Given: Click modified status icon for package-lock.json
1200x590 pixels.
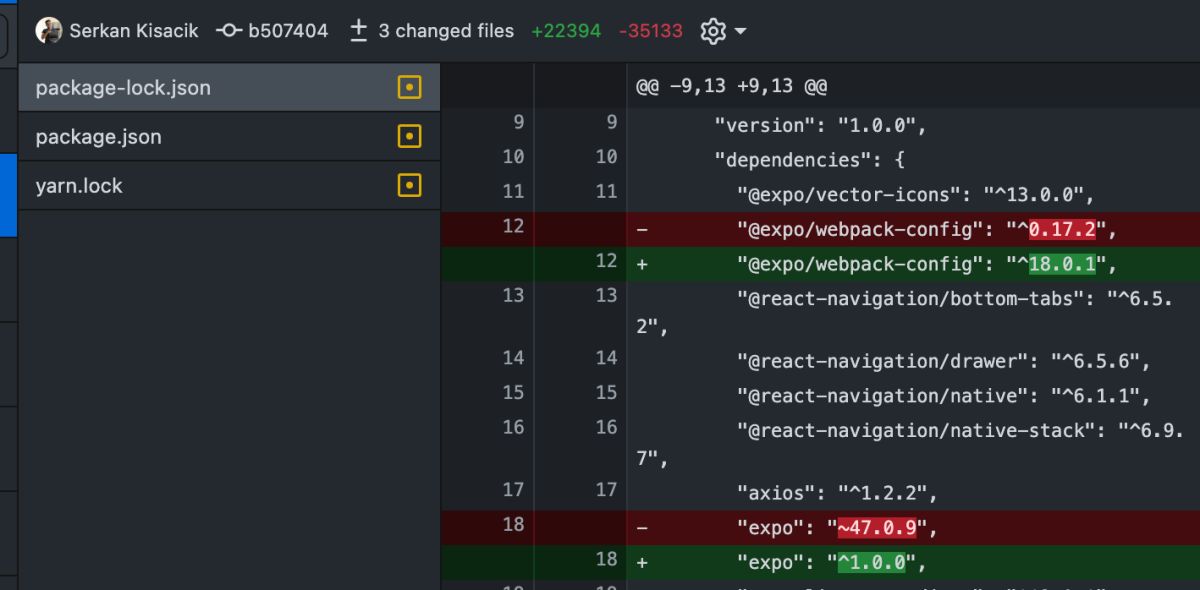Looking at the screenshot, I should coord(409,88).
